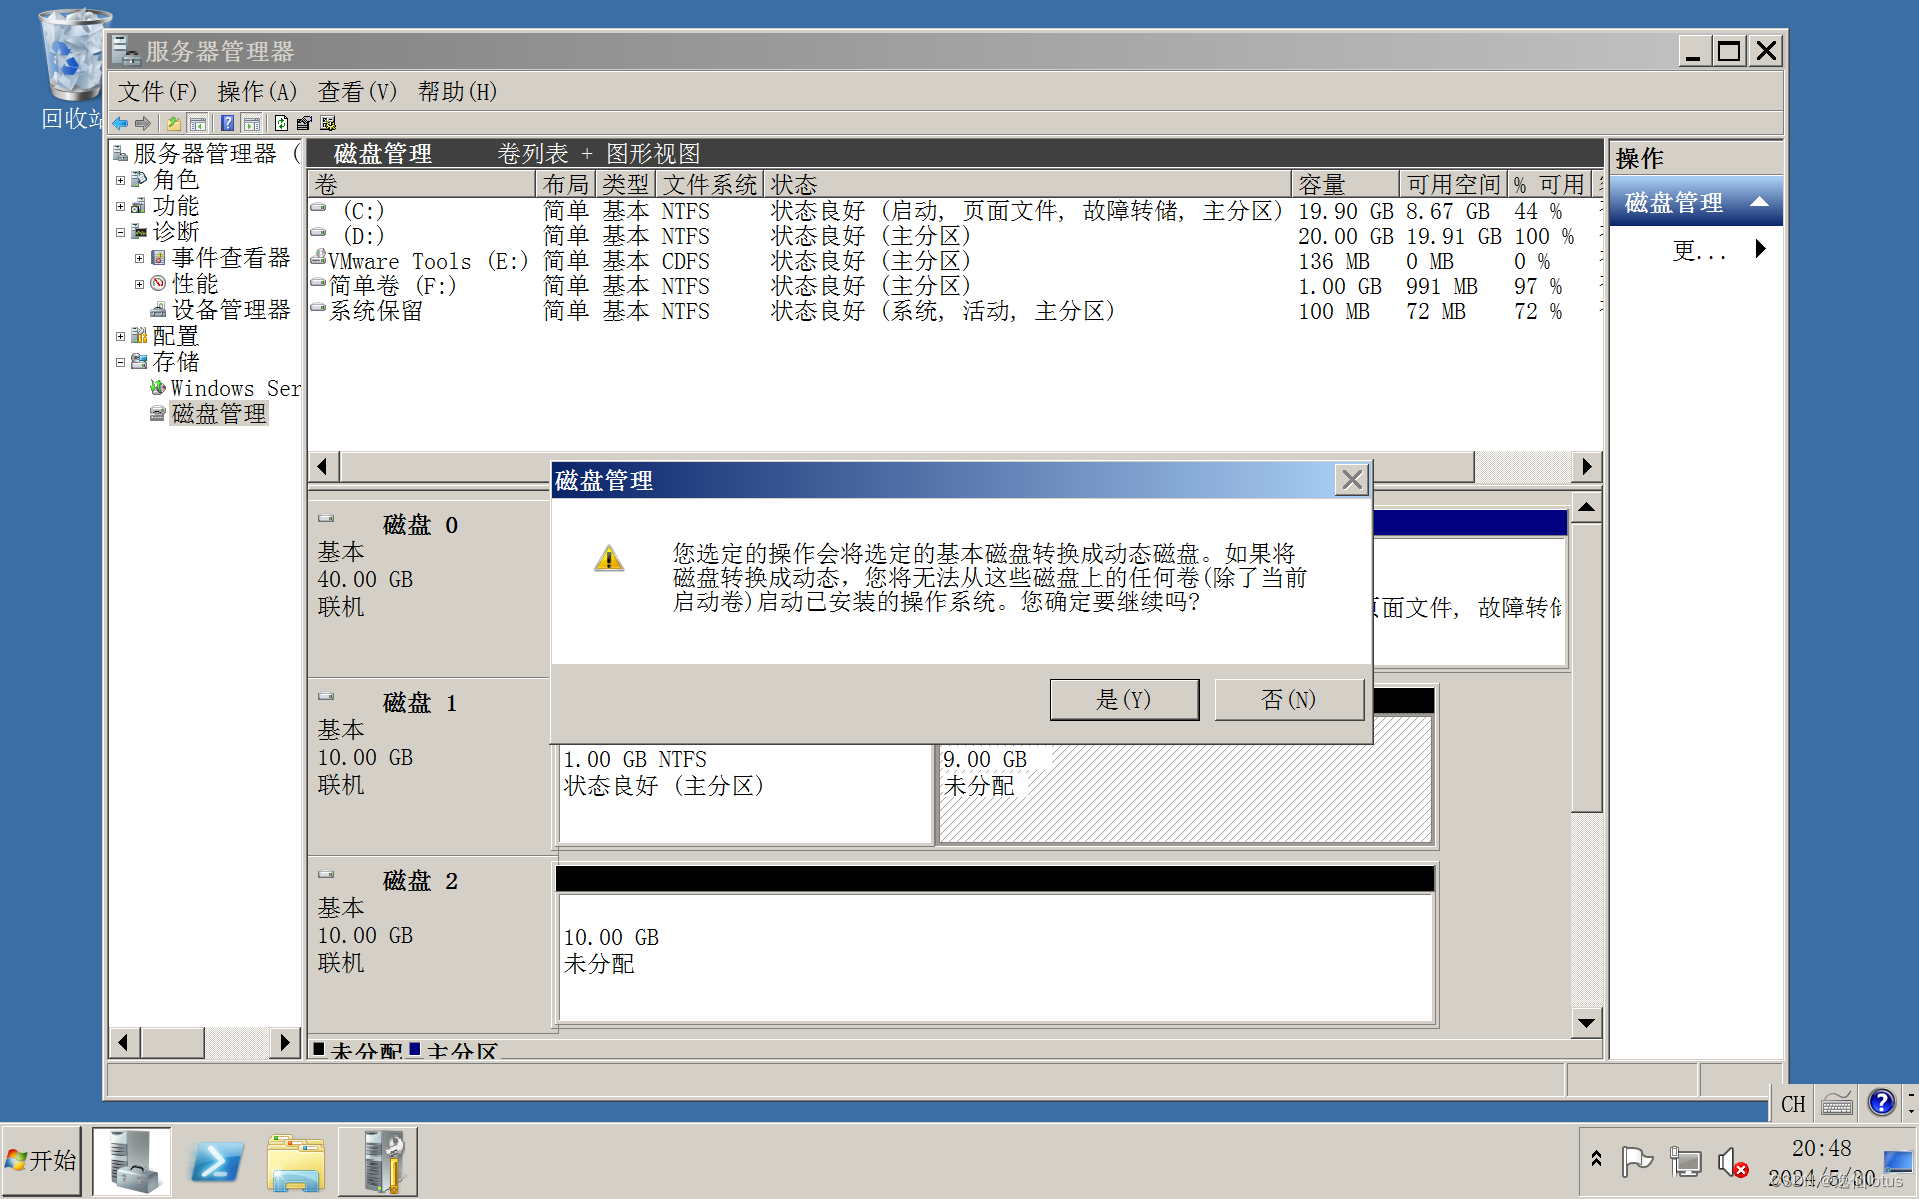Sort by the 卷 column header
The image size is (1919, 1199).
point(421,185)
